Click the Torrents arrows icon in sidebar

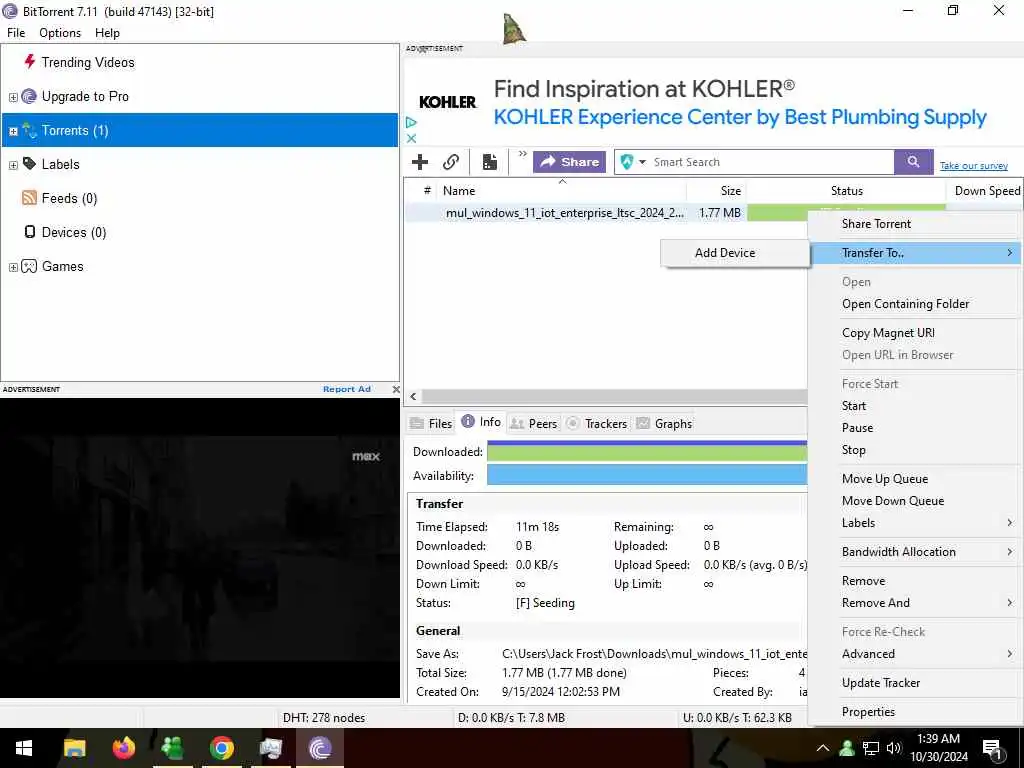pyautogui.click(x=29, y=130)
